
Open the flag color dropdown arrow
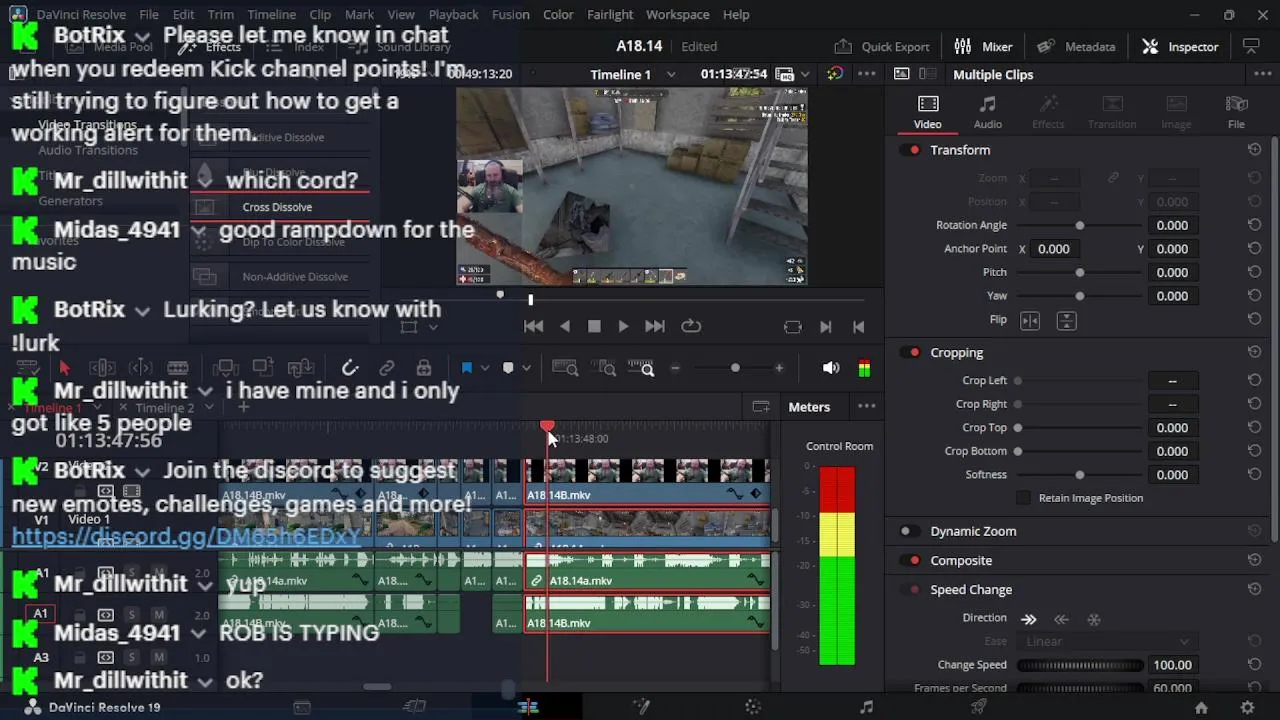coord(485,368)
